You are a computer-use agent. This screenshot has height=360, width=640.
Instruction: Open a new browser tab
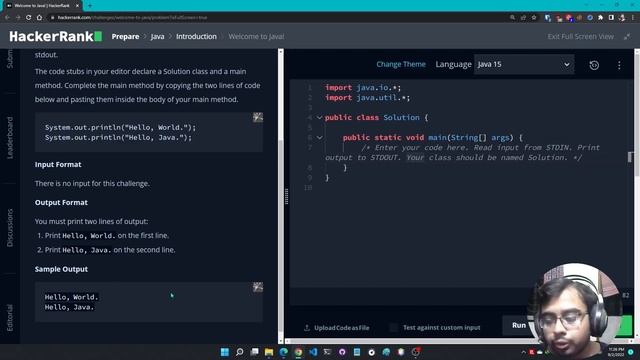point(90,6)
